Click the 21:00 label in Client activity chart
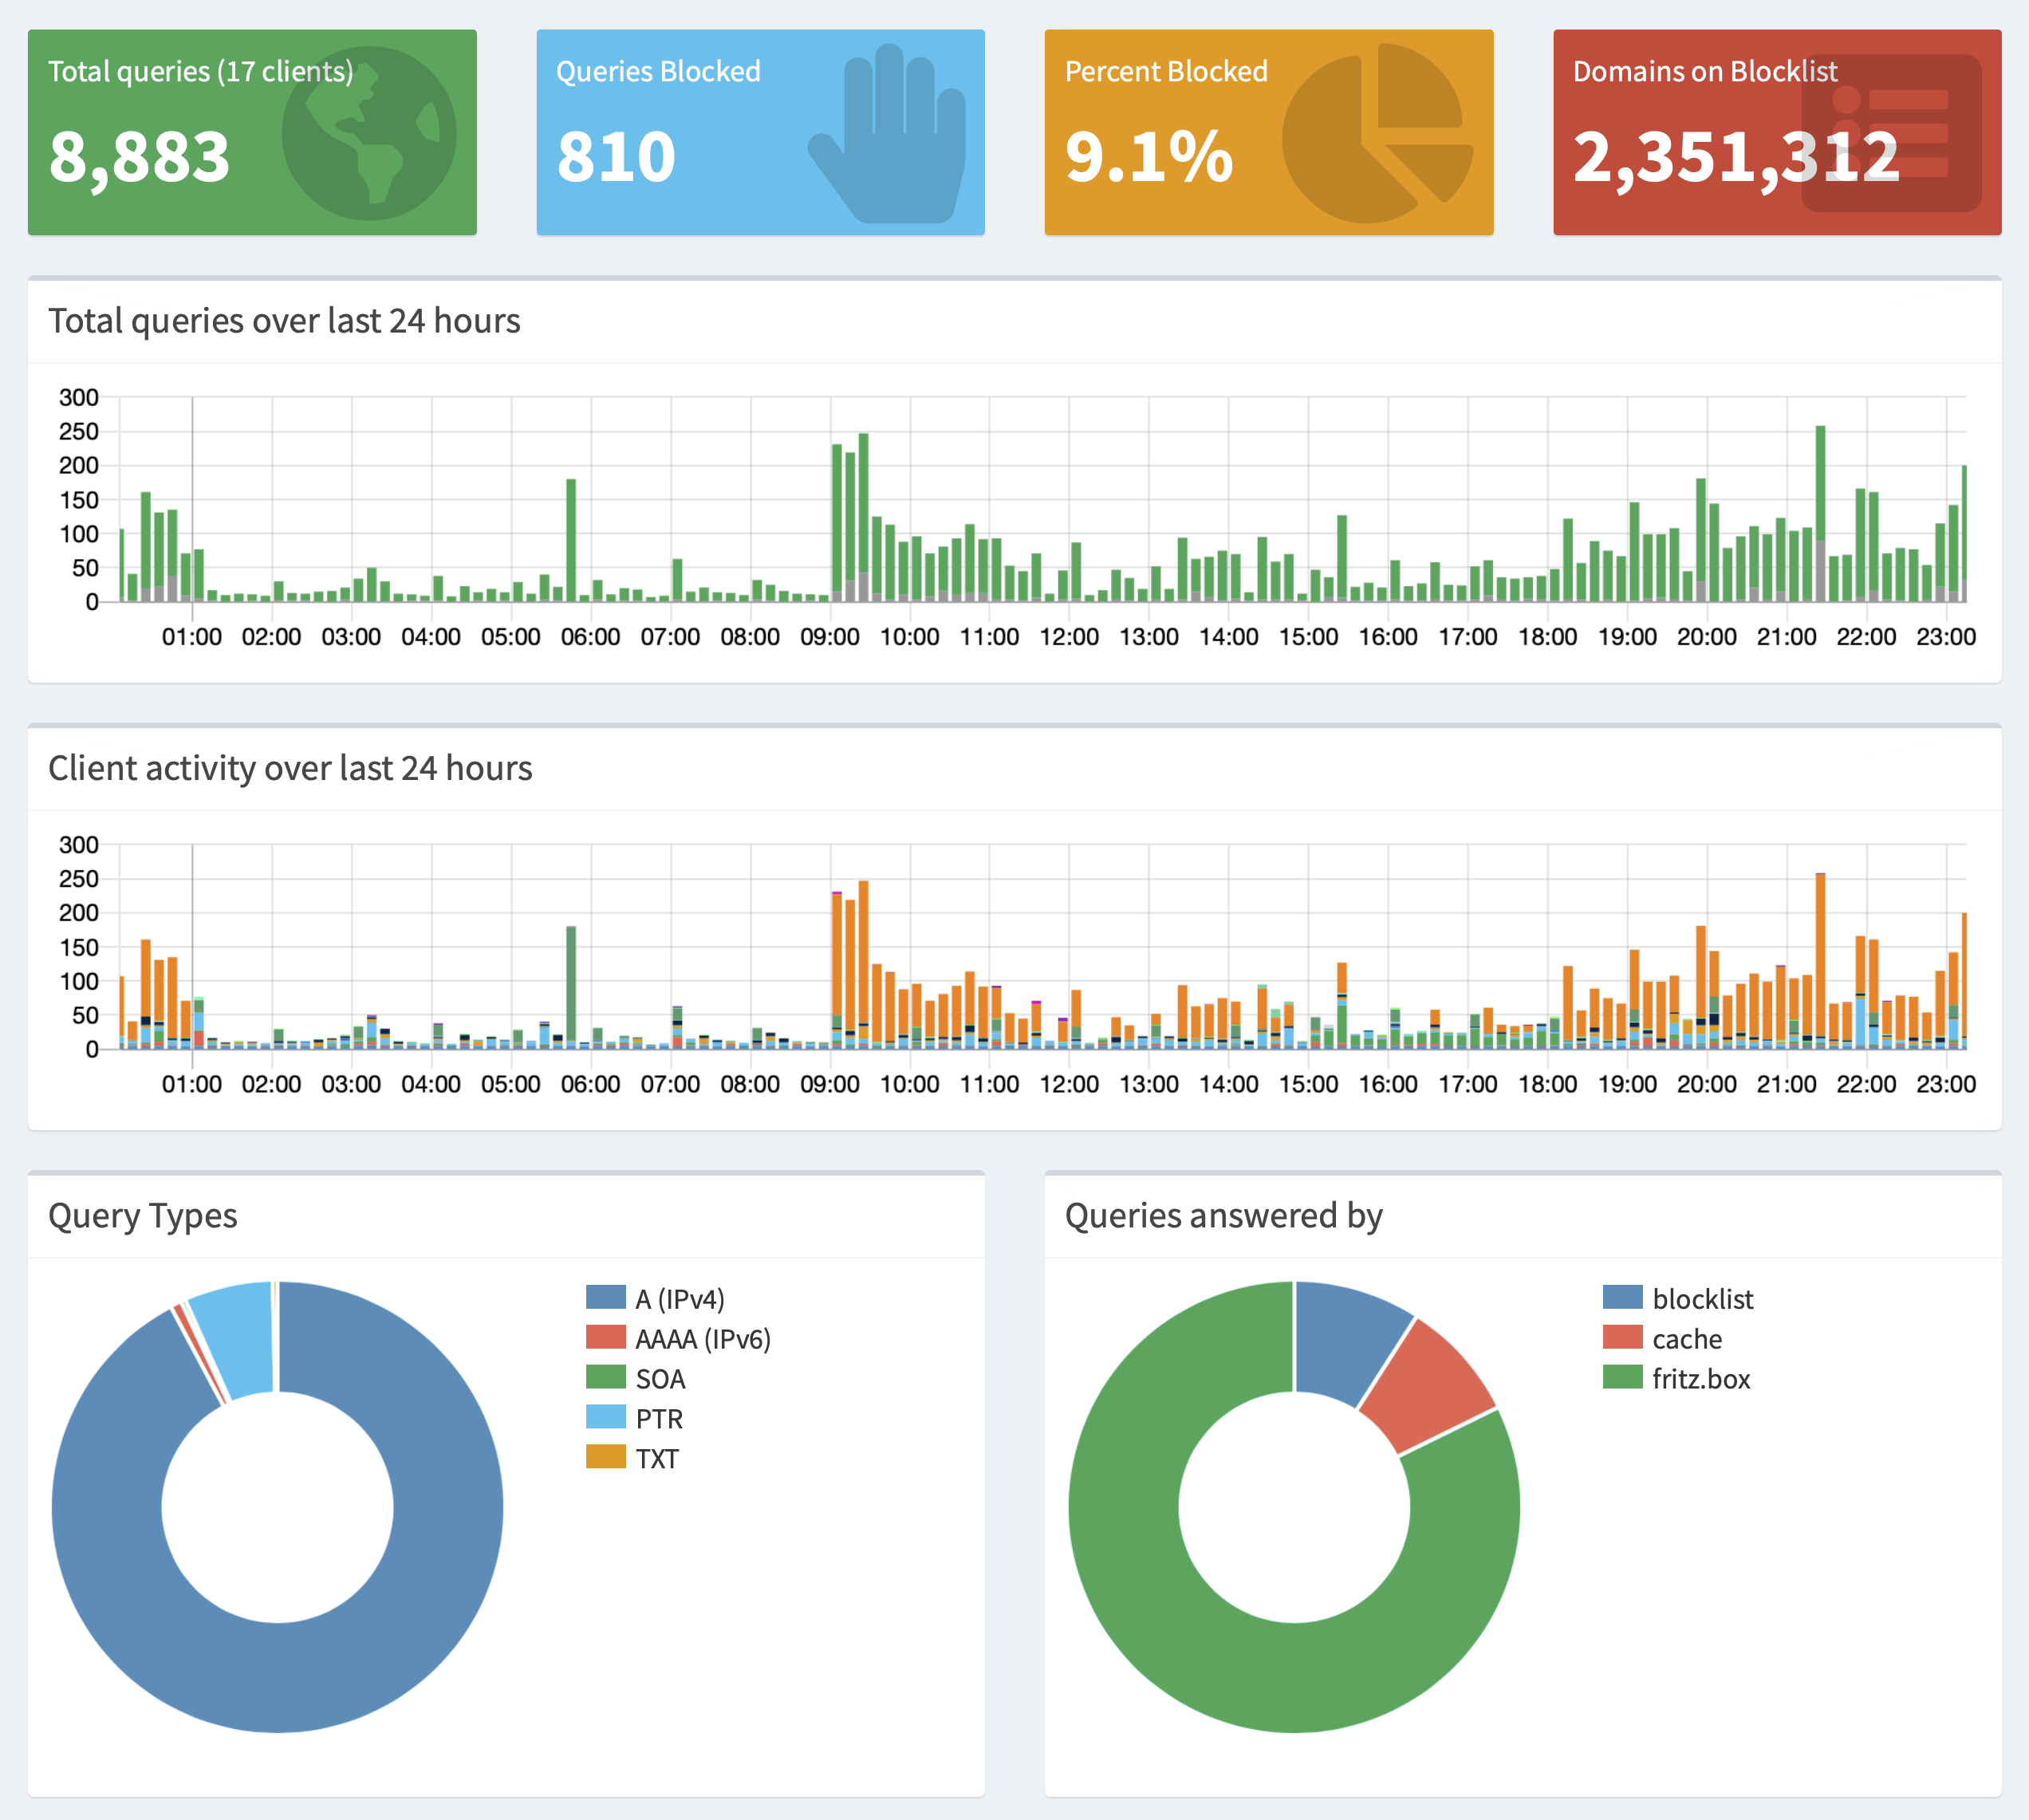Viewport: 2029px width, 1820px height. click(x=1786, y=1084)
